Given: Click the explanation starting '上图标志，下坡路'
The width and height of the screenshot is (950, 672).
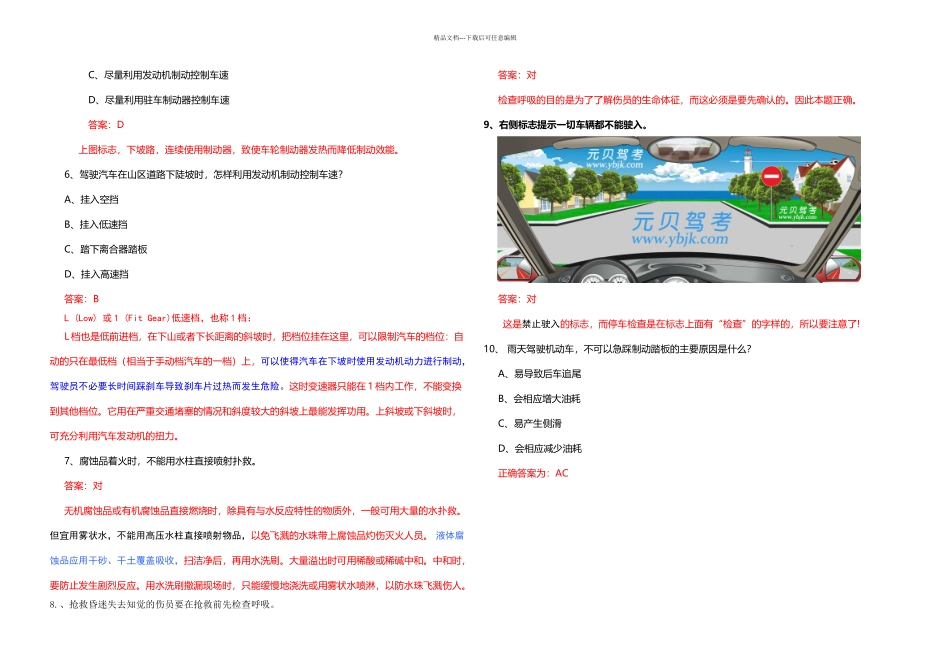Looking at the screenshot, I should (240, 150).
